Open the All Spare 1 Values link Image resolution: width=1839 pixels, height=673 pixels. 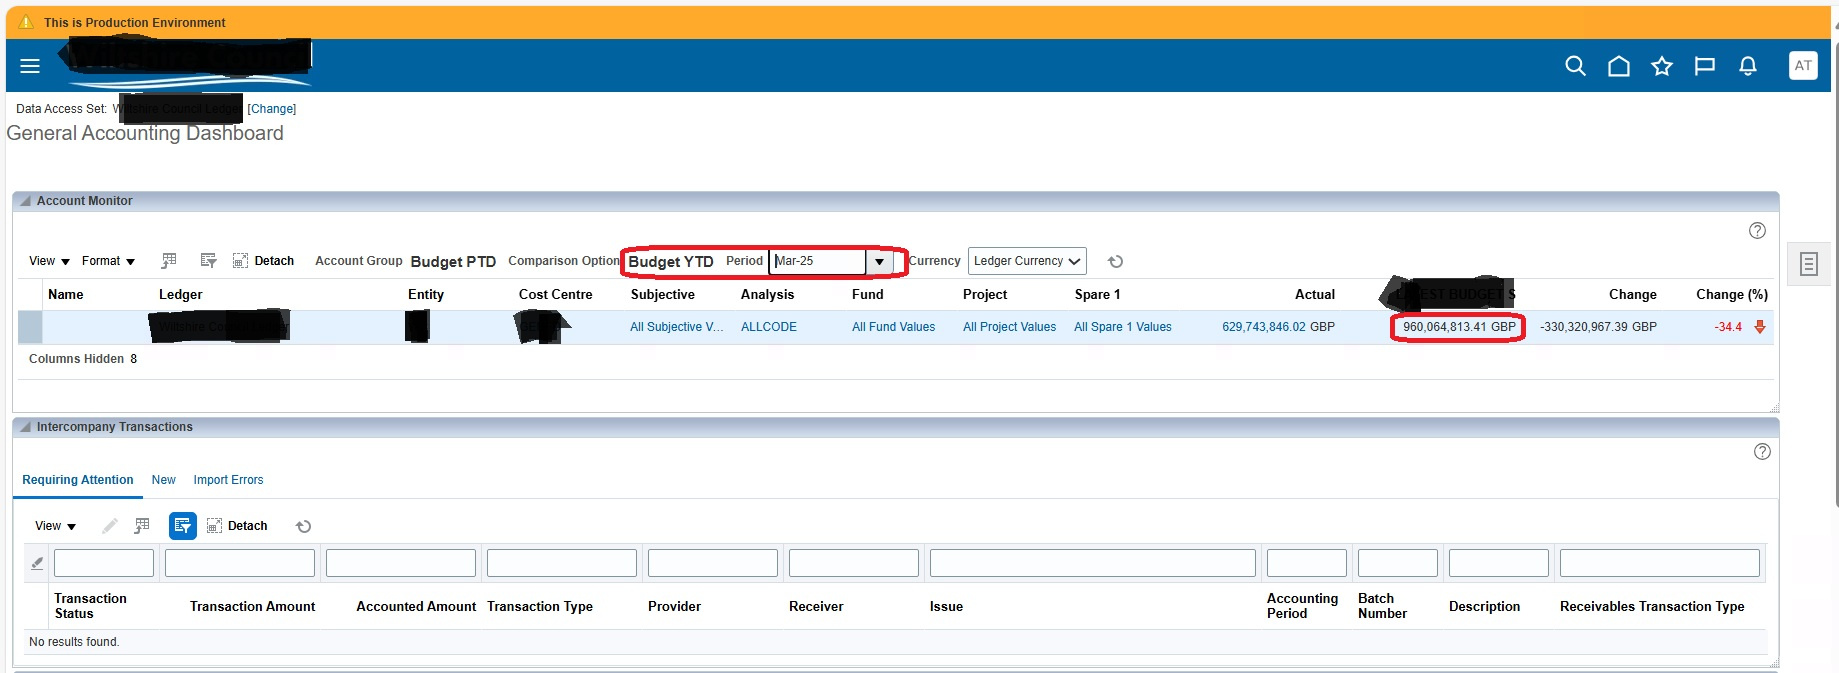(1123, 327)
